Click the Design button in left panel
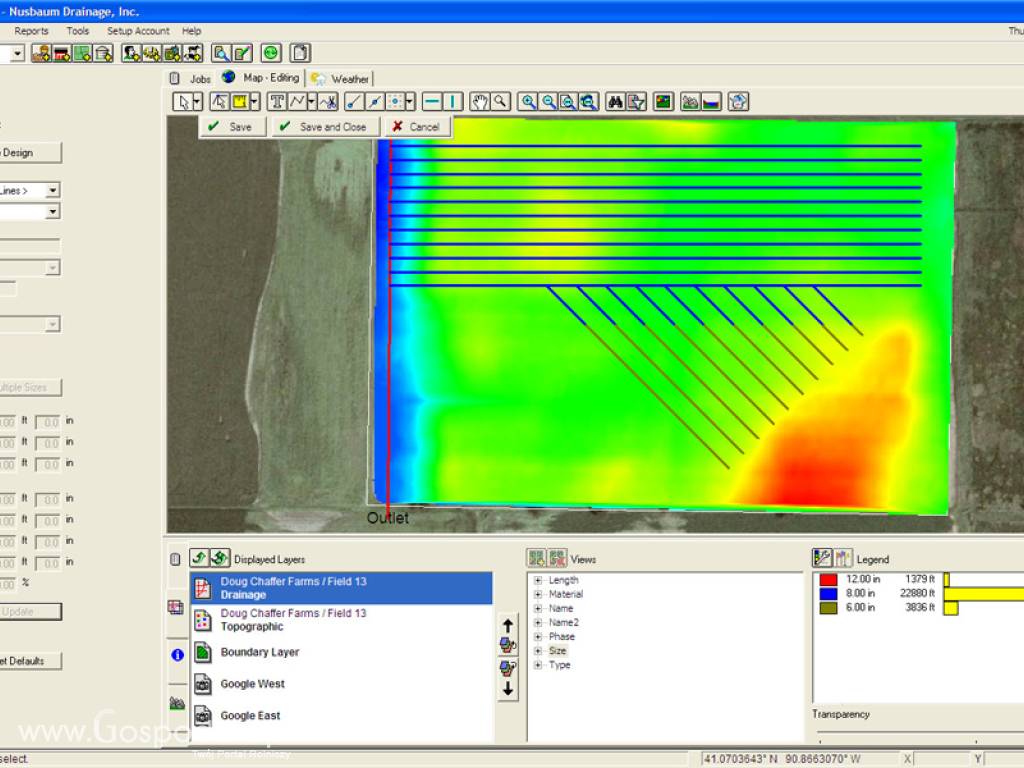This screenshot has height=768, width=1024. click(x=31, y=153)
